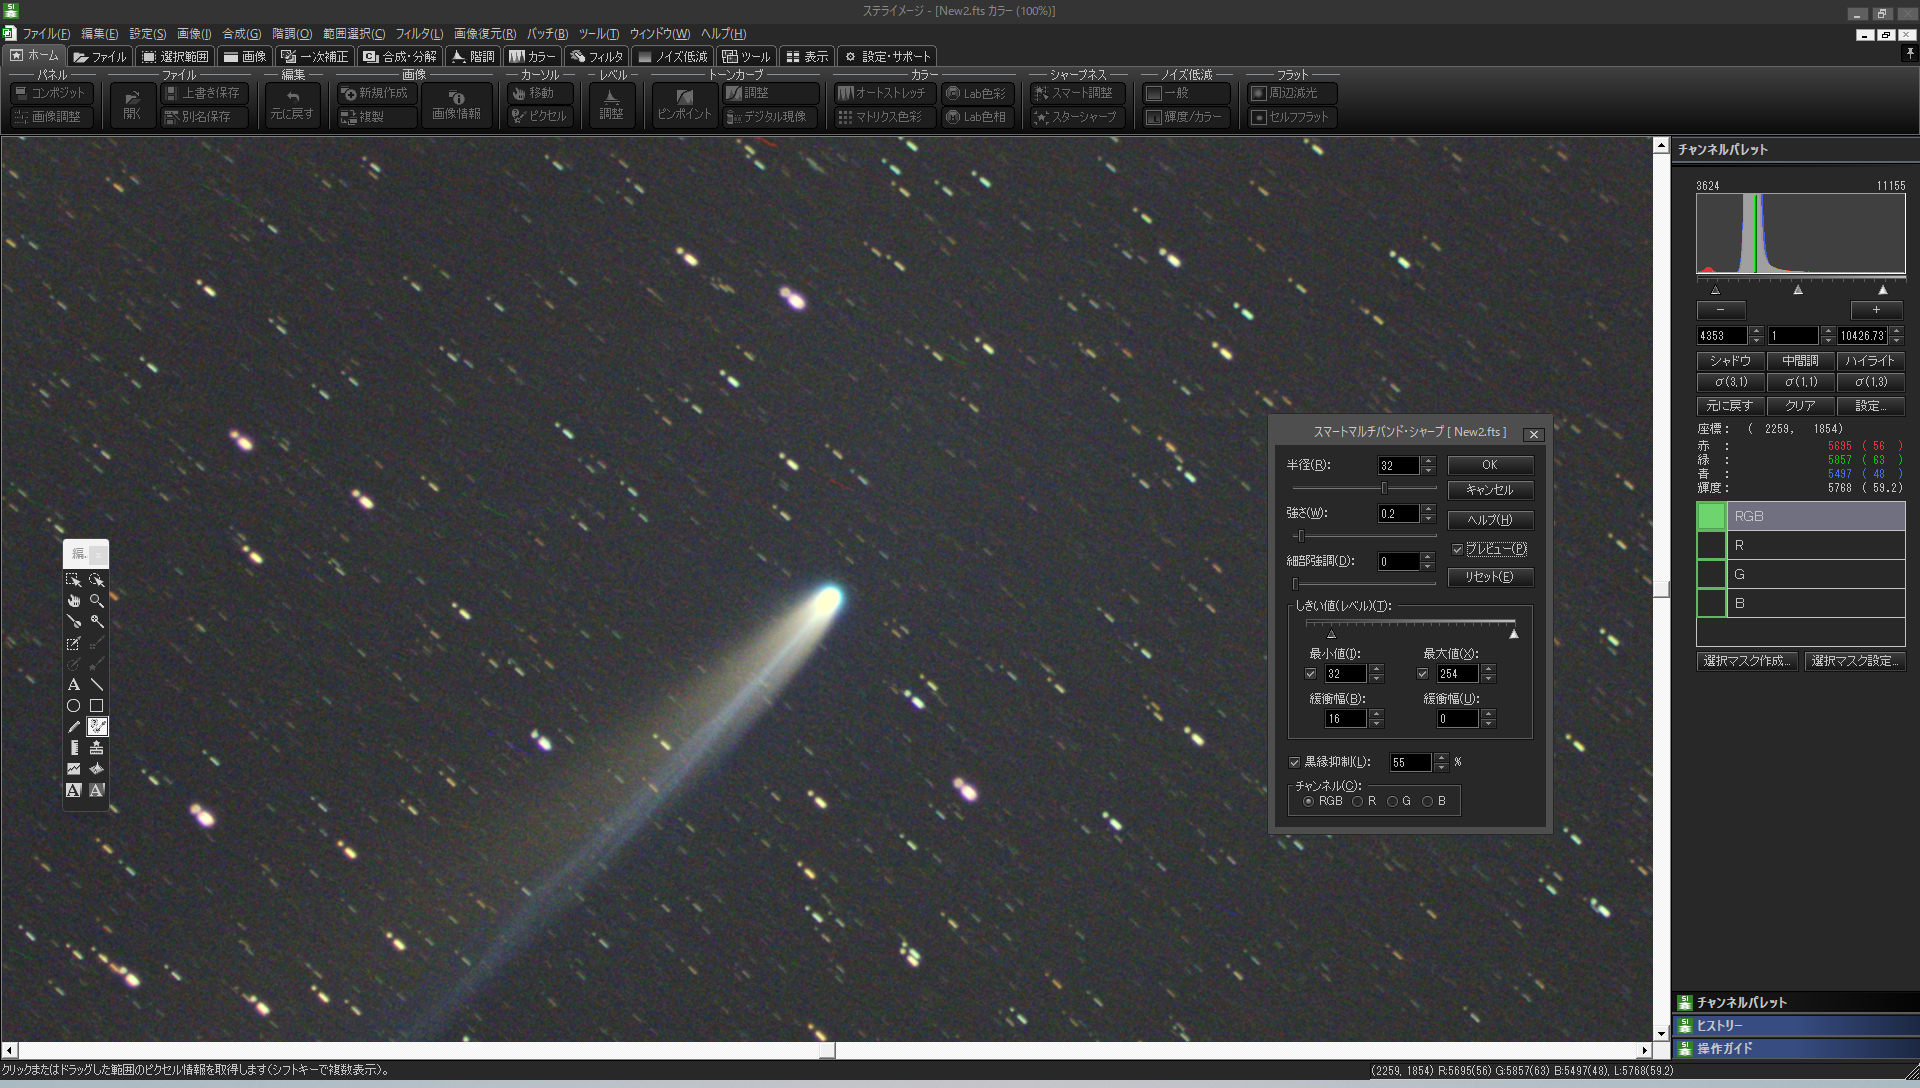Toggle the プレビュー(P) checkbox

click(1458, 549)
